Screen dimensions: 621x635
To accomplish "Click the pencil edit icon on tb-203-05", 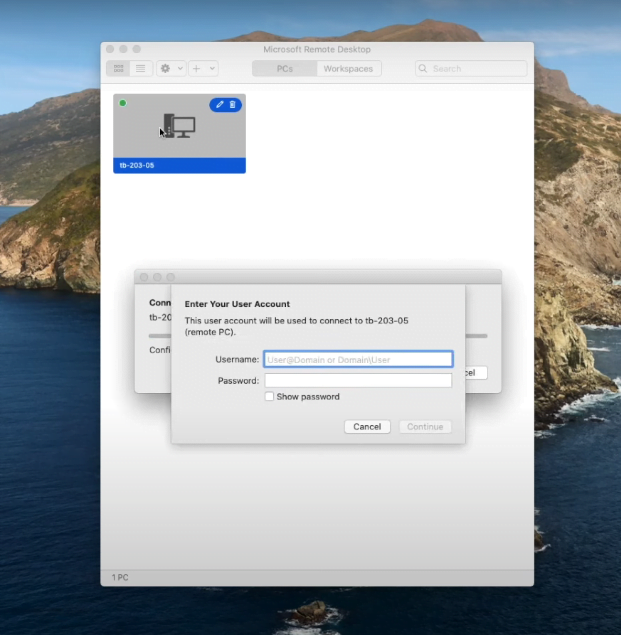I will point(220,105).
